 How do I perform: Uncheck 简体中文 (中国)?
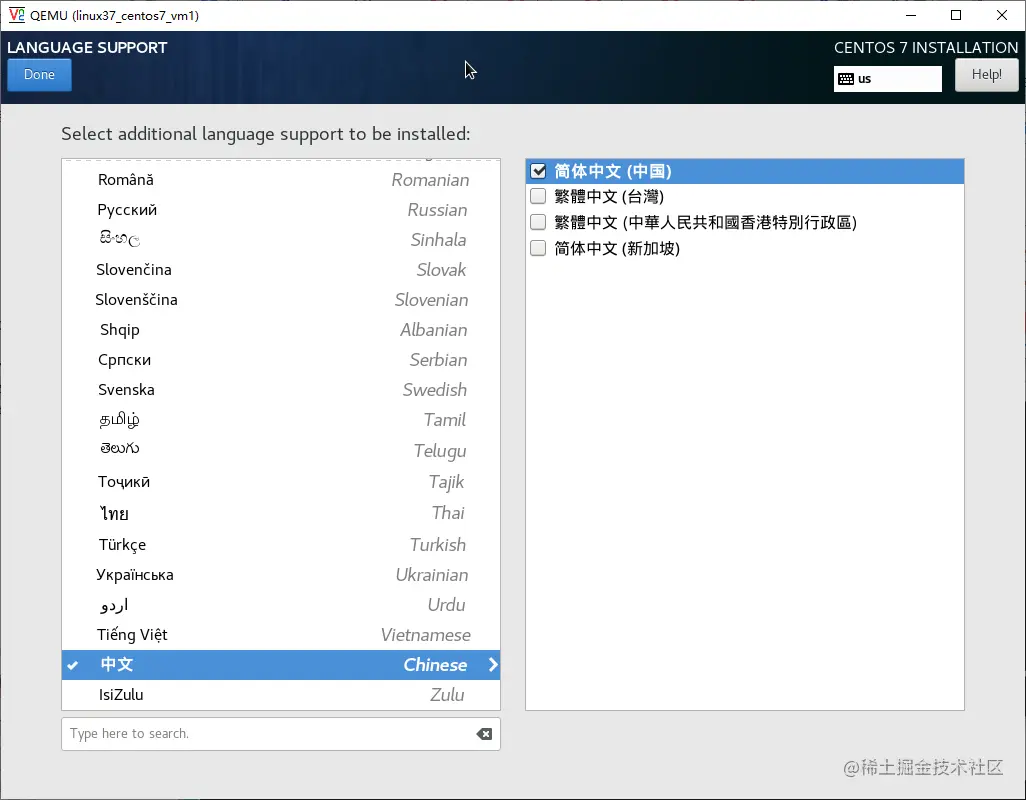pyautogui.click(x=538, y=171)
